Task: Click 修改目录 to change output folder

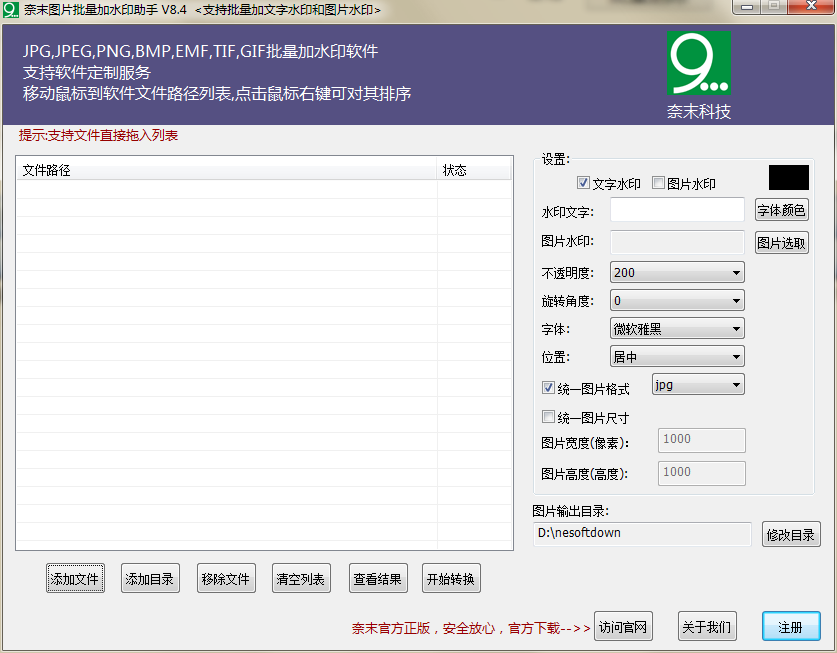Action: [791, 533]
